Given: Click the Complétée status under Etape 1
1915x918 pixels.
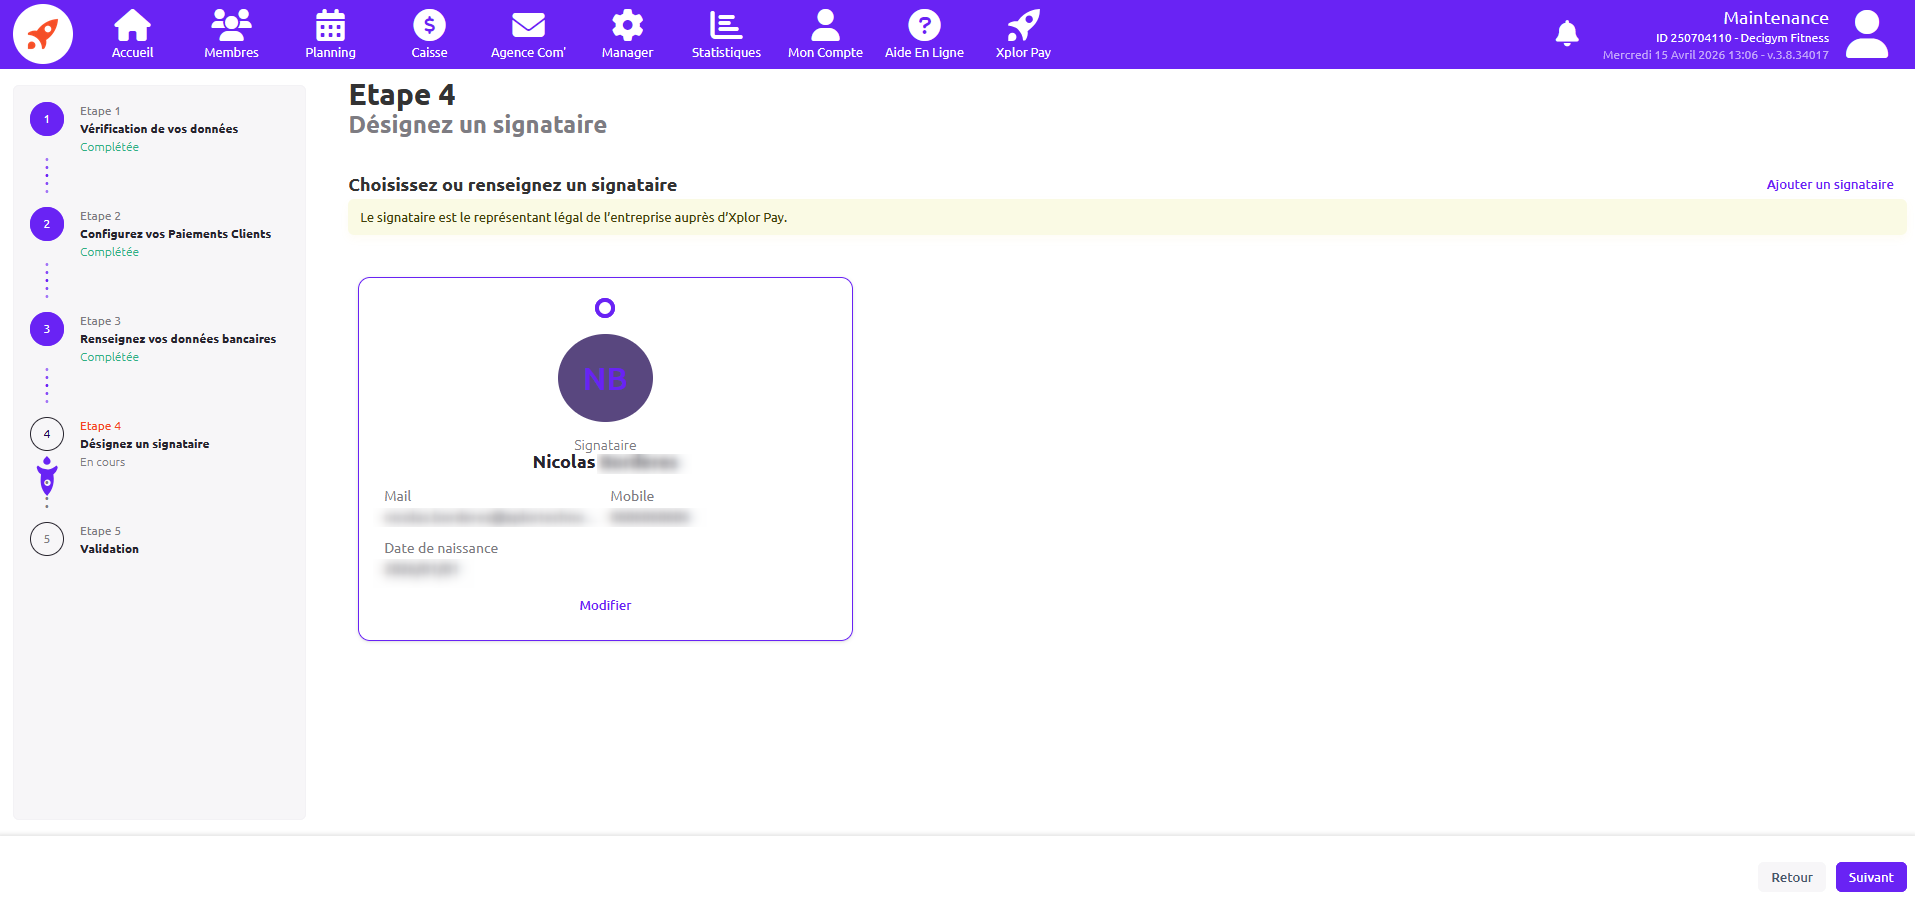Looking at the screenshot, I should (x=109, y=147).
